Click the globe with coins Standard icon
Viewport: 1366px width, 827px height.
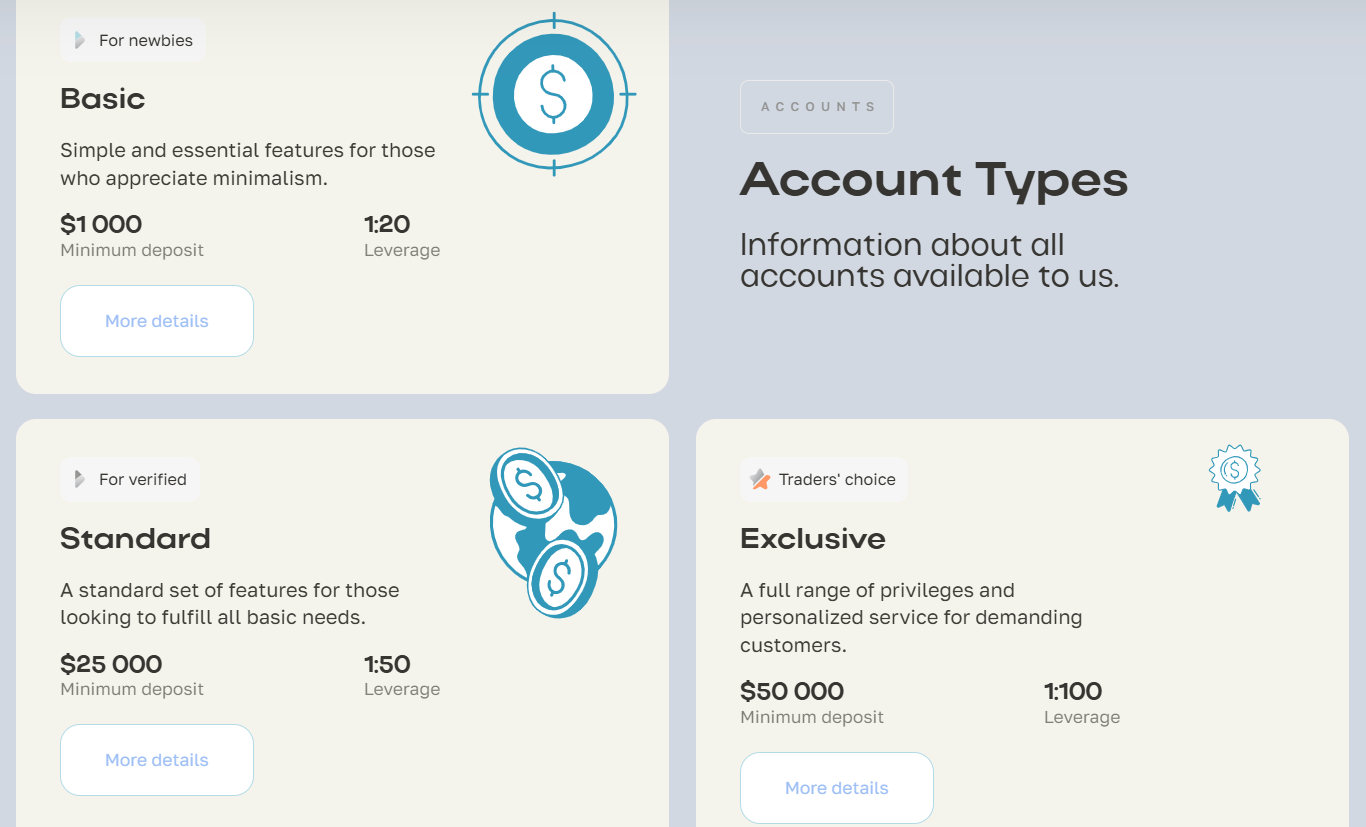click(553, 532)
